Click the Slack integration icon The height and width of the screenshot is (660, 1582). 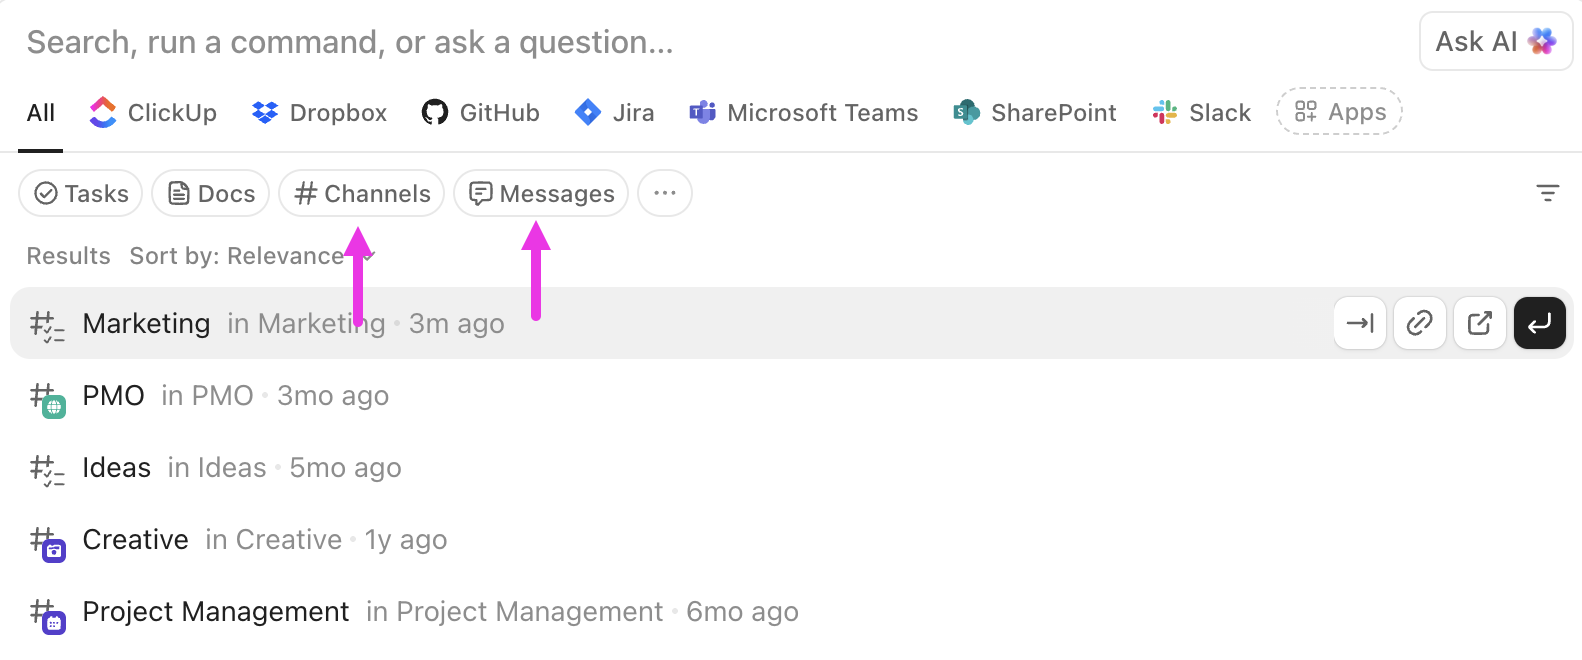coord(1163,112)
